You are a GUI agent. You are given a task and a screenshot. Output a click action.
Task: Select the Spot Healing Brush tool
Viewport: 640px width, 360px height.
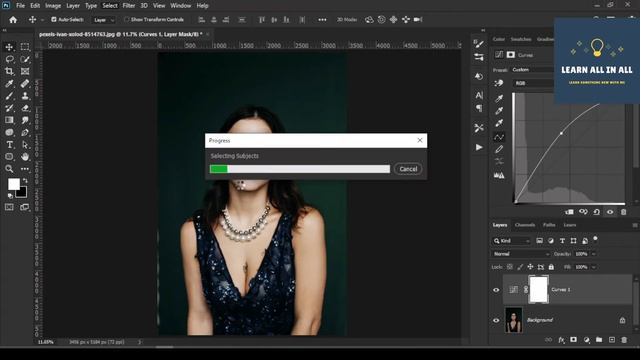coord(25,84)
